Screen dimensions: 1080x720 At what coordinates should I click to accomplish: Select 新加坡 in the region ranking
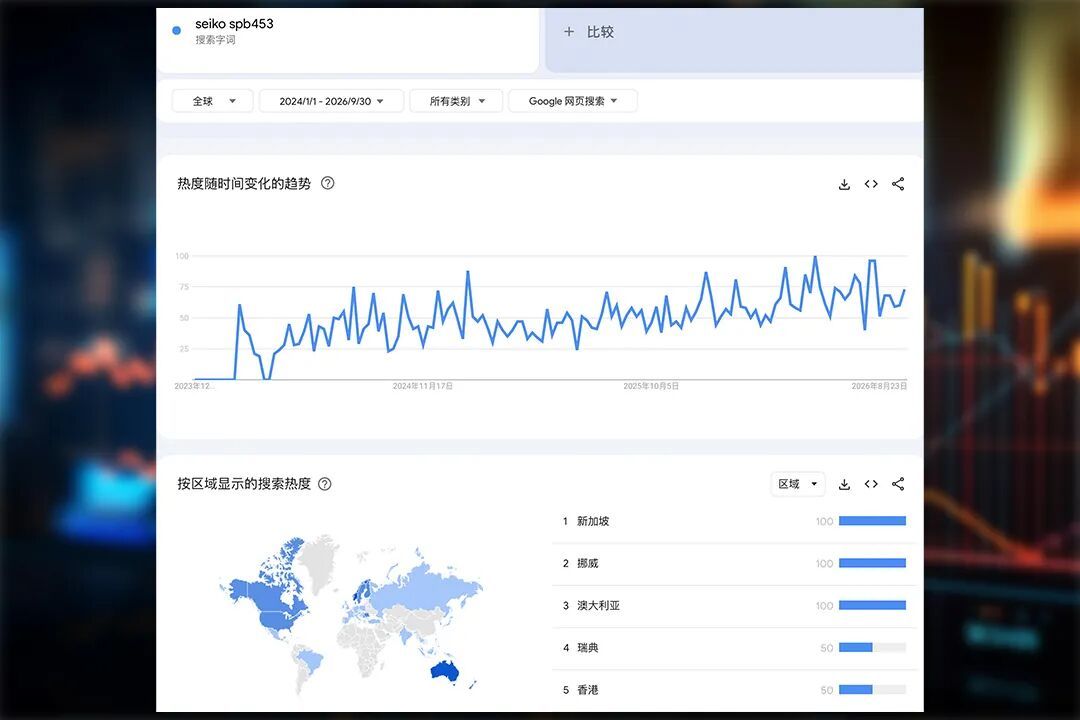(x=593, y=521)
